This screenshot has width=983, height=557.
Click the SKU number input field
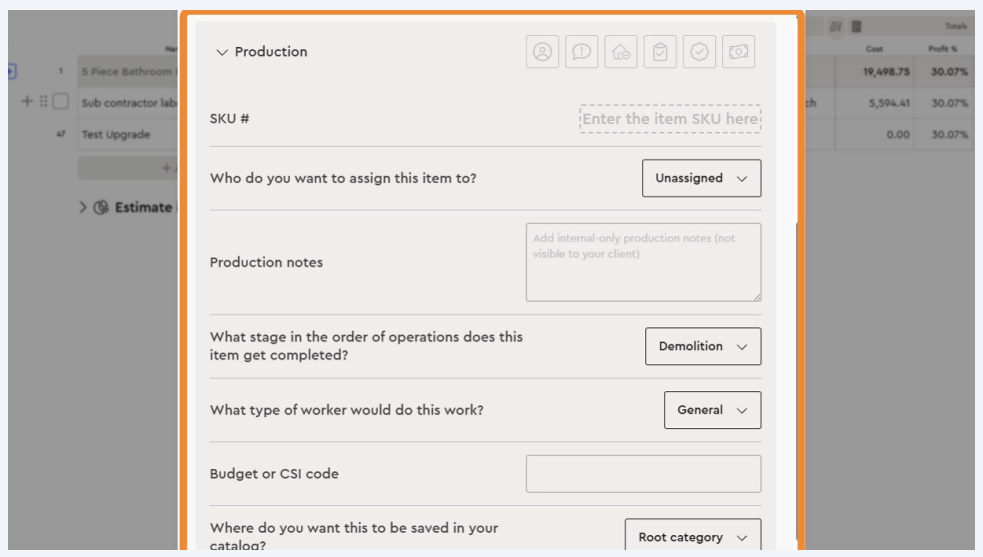click(670, 119)
